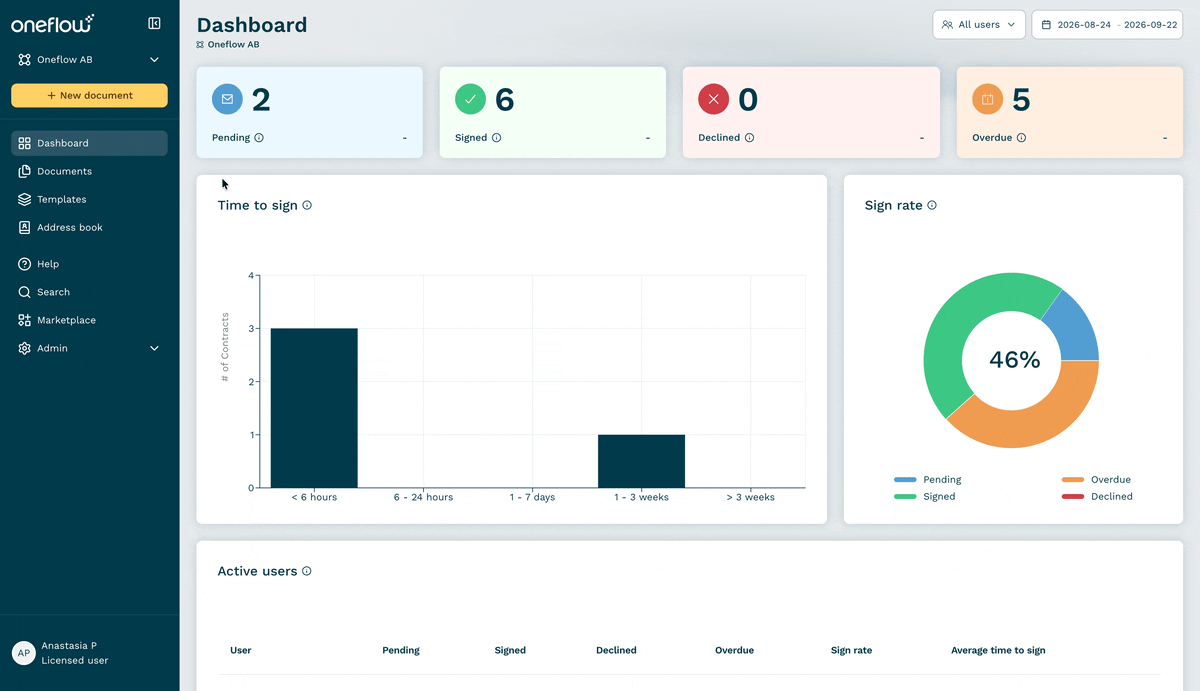Screen dimensions: 1200x691
Task: Click the AP user avatar
Action: 23,653
